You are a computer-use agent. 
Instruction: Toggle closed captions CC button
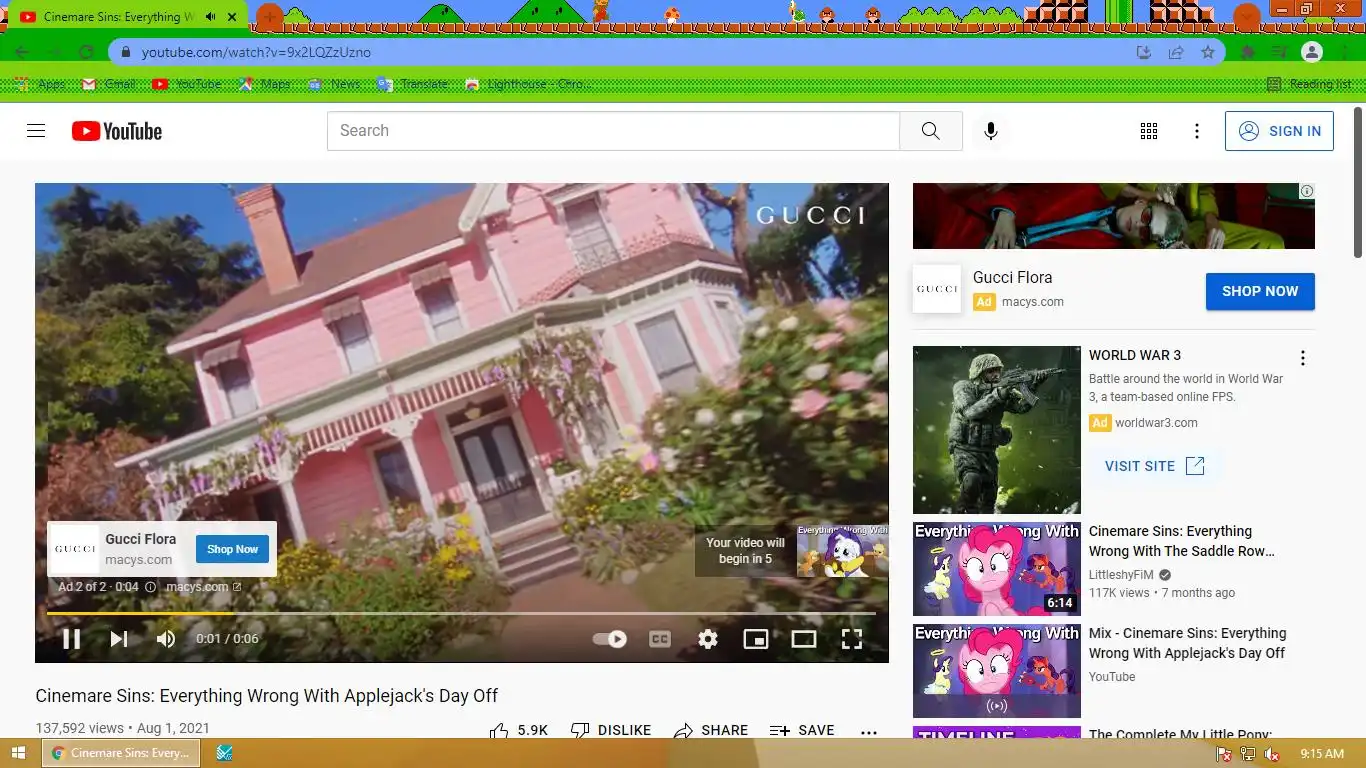click(660, 639)
